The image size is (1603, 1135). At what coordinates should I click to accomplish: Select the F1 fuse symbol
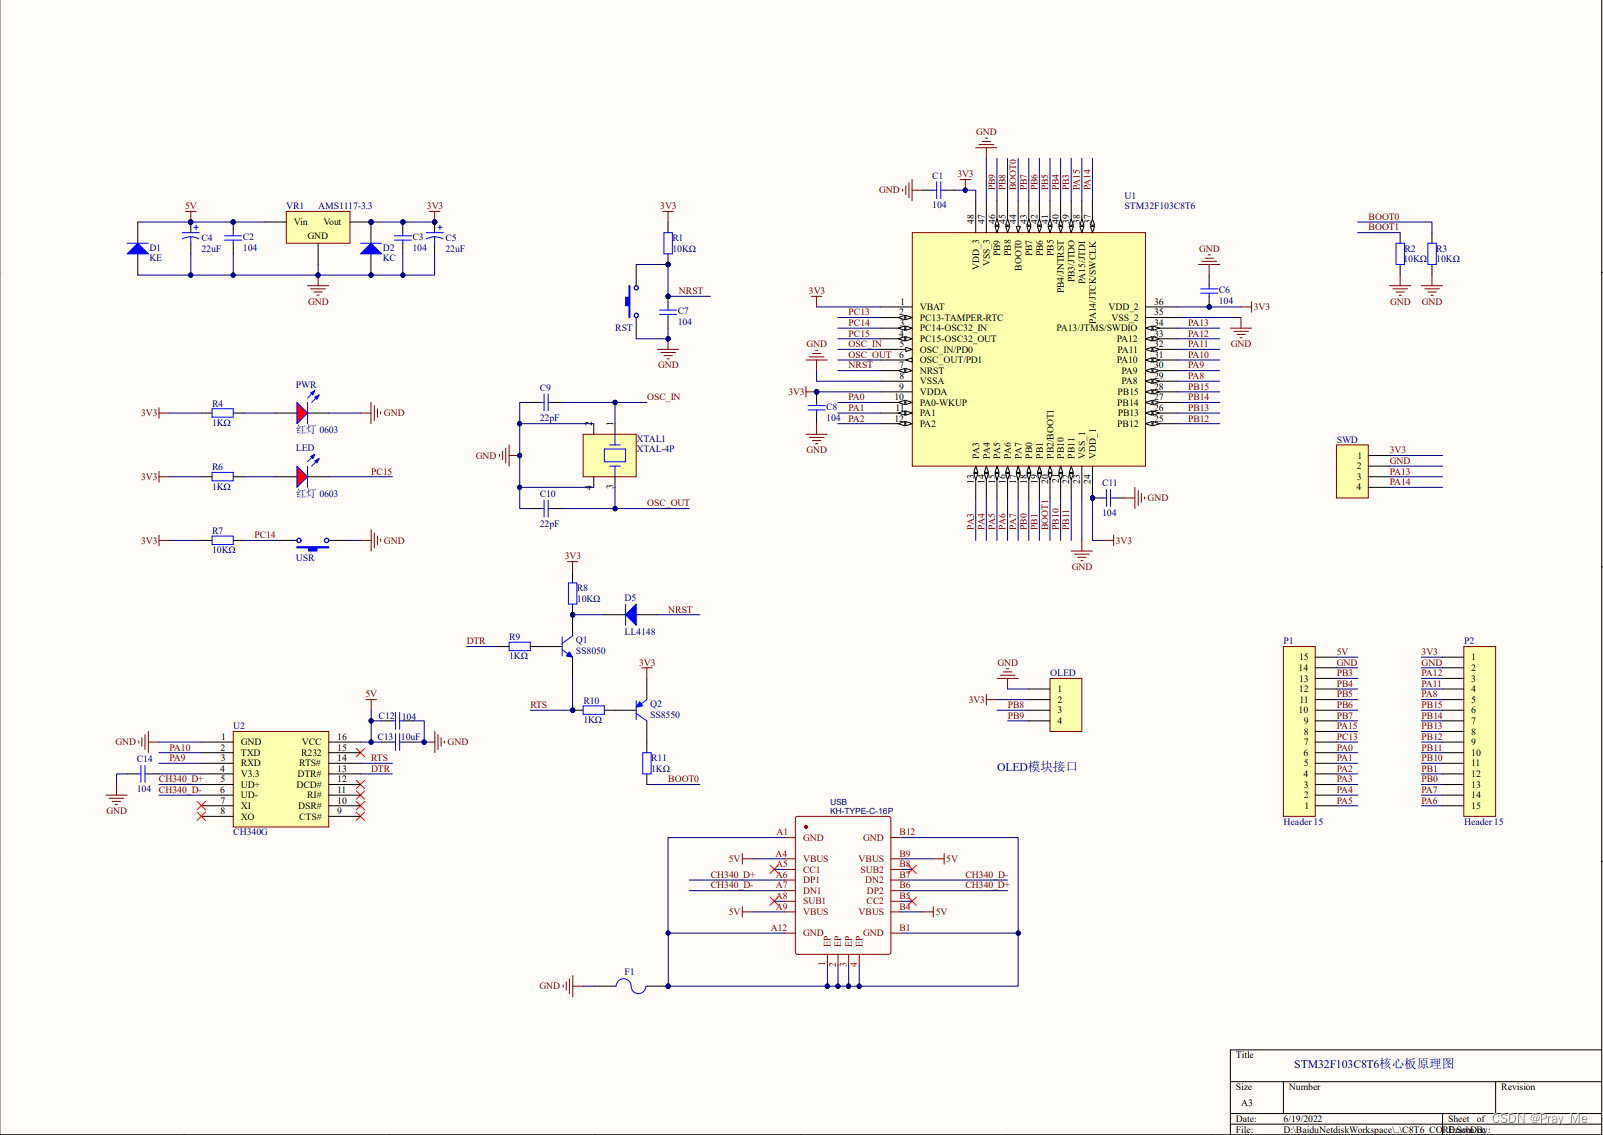tap(629, 986)
